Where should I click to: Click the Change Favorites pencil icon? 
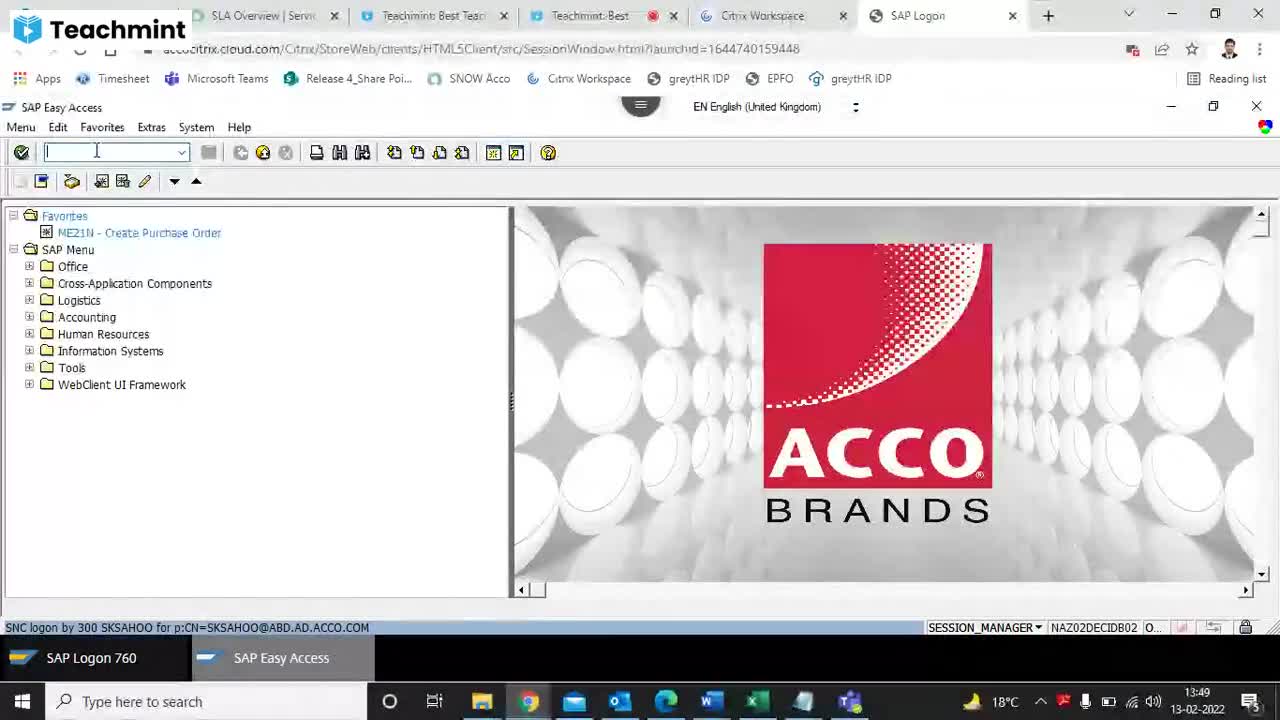pyautogui.click(x=145, y=181)
